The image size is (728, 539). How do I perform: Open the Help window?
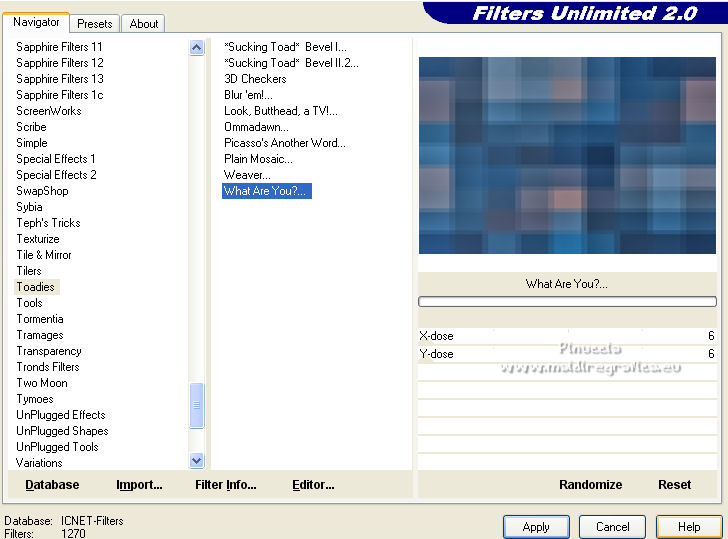(x=689, y=527)
